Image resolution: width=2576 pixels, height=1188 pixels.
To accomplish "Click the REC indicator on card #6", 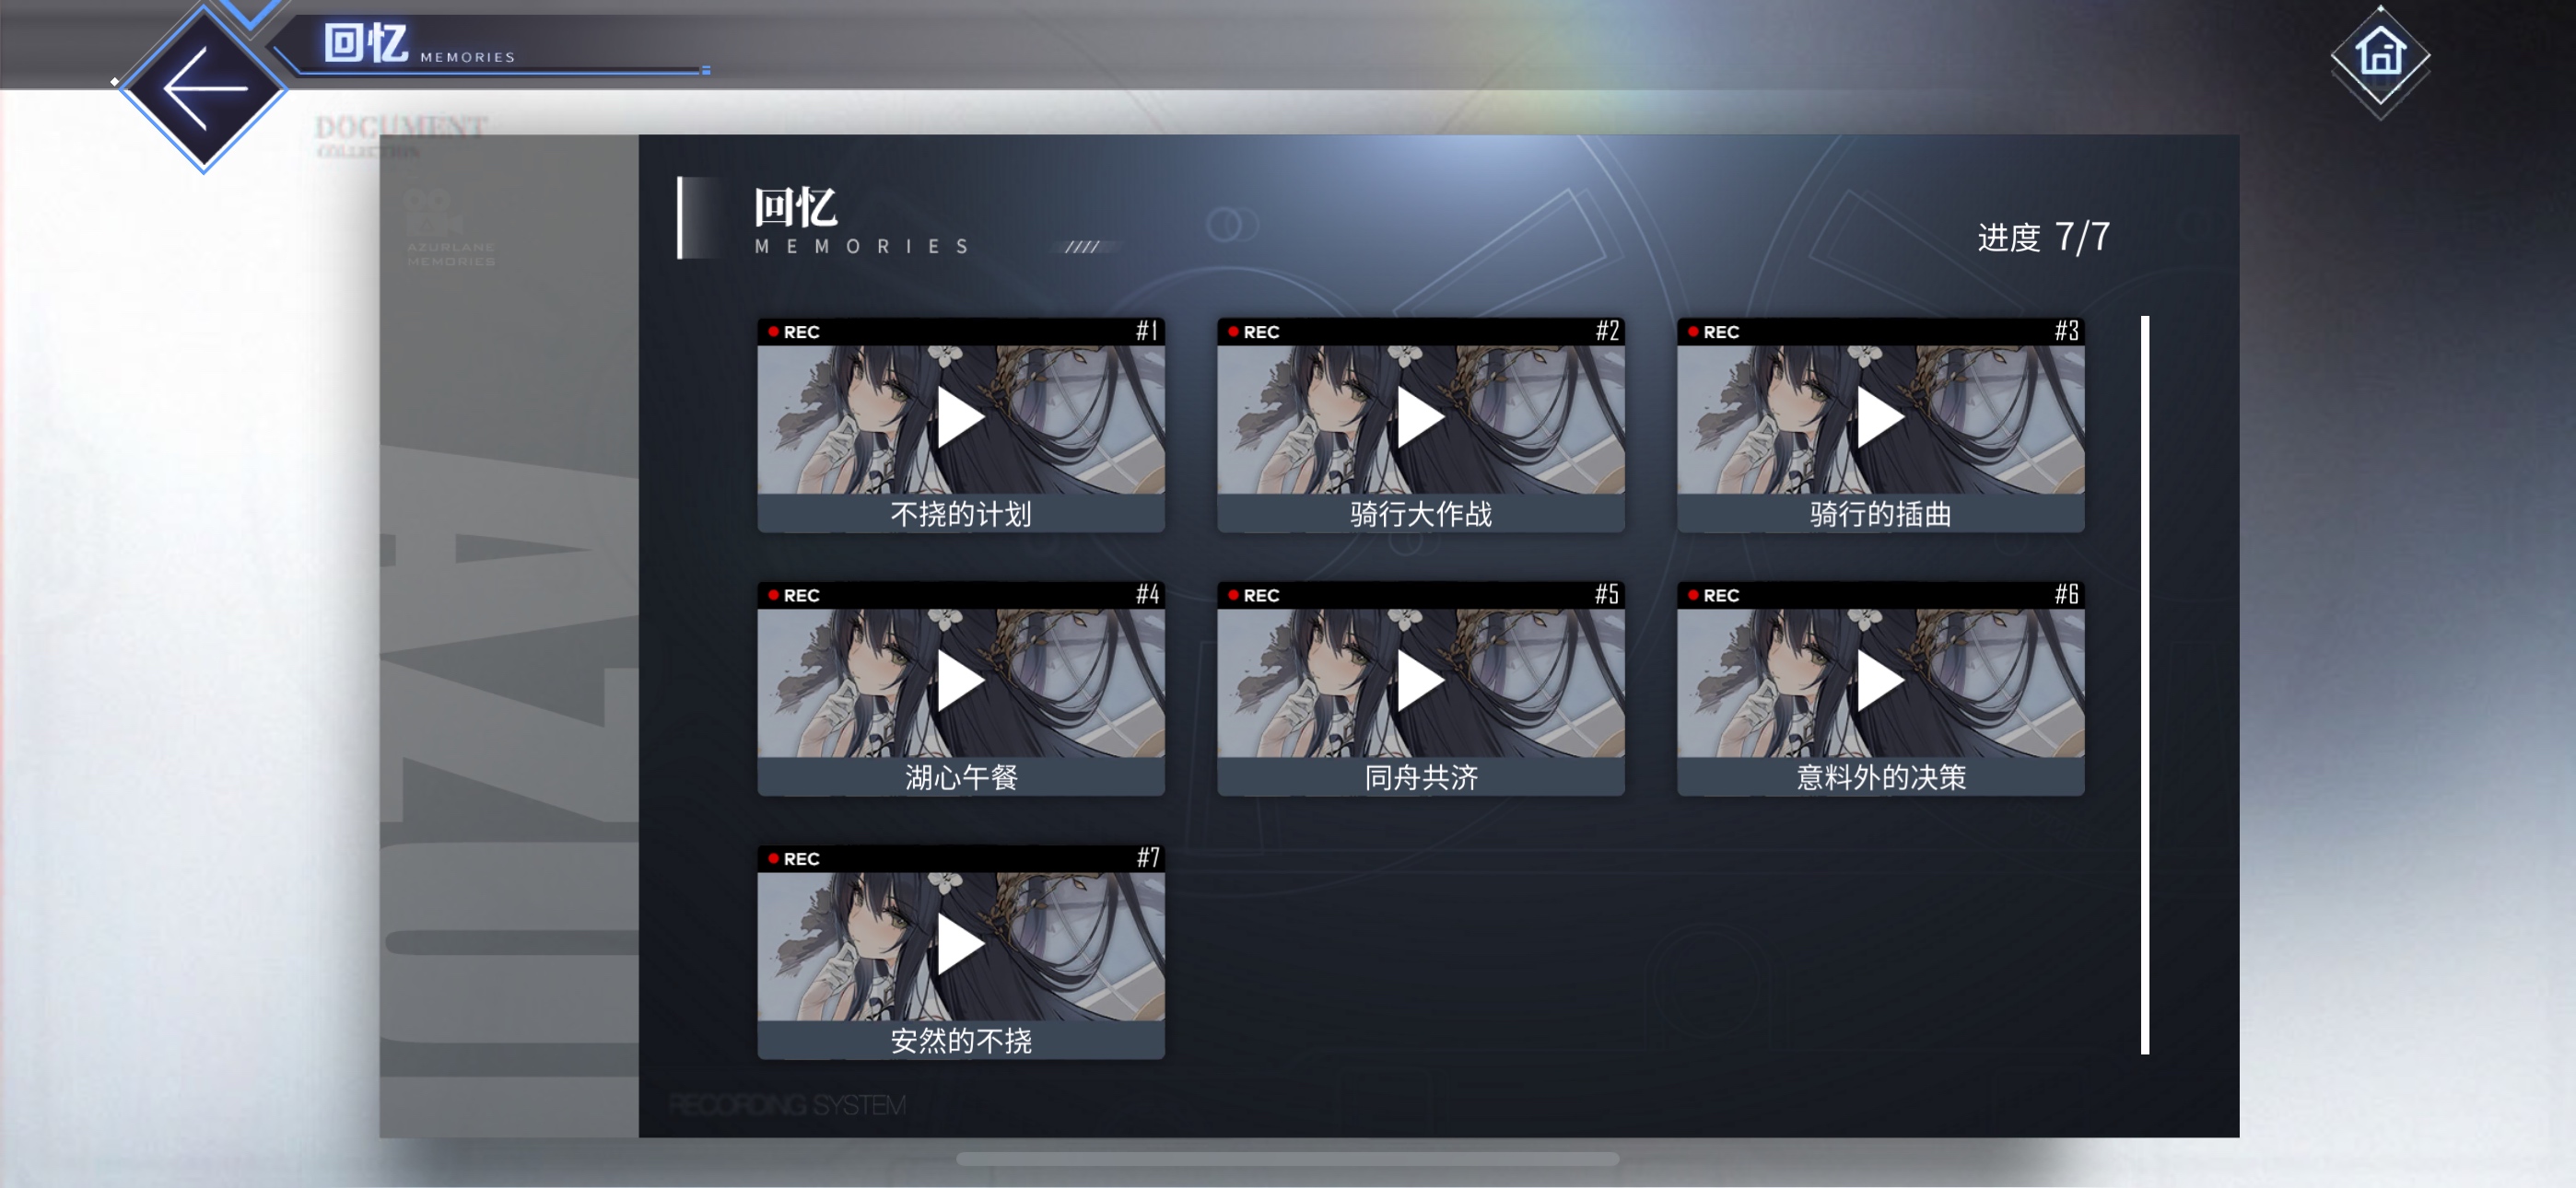I will point(1714,595).
